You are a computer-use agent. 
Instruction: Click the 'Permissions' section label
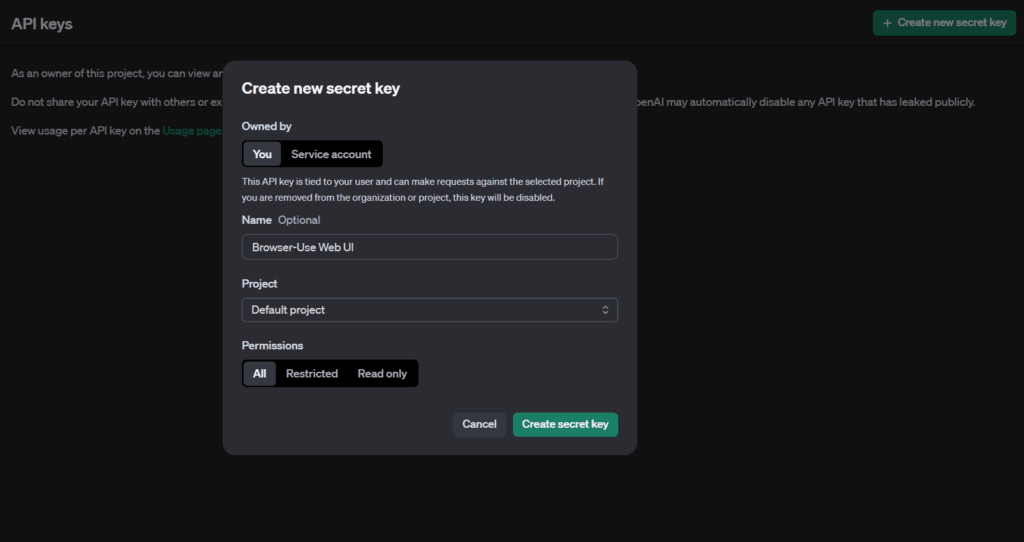(272, 345)
